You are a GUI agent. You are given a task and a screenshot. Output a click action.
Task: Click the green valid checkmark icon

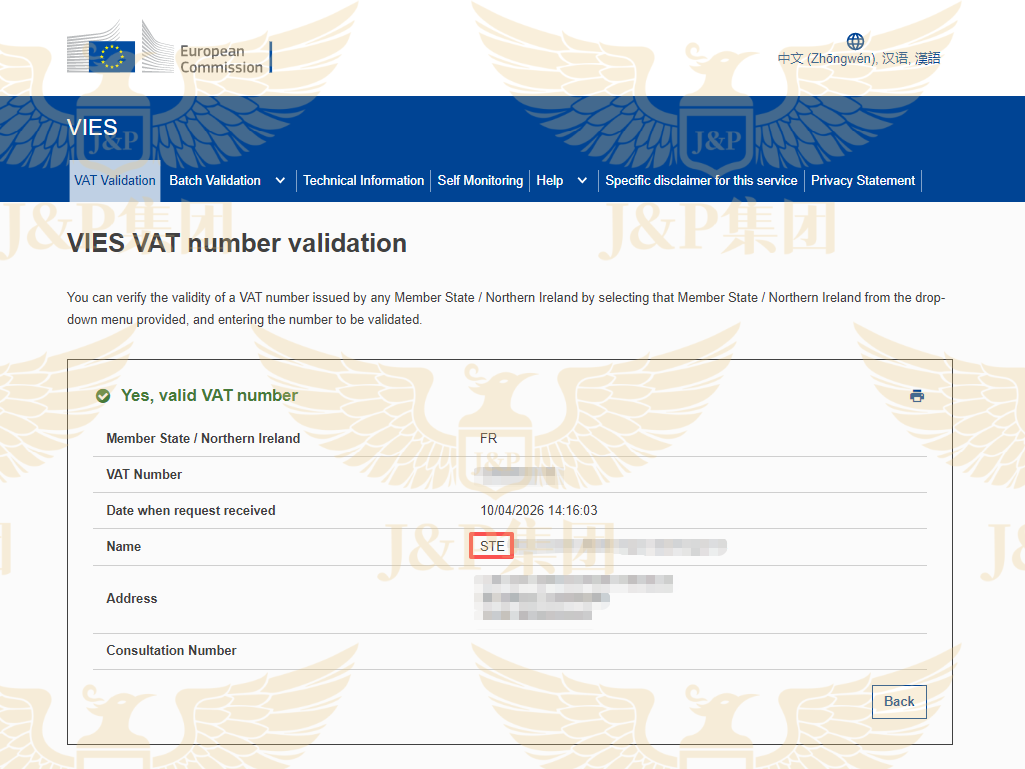tap(102, 395)
